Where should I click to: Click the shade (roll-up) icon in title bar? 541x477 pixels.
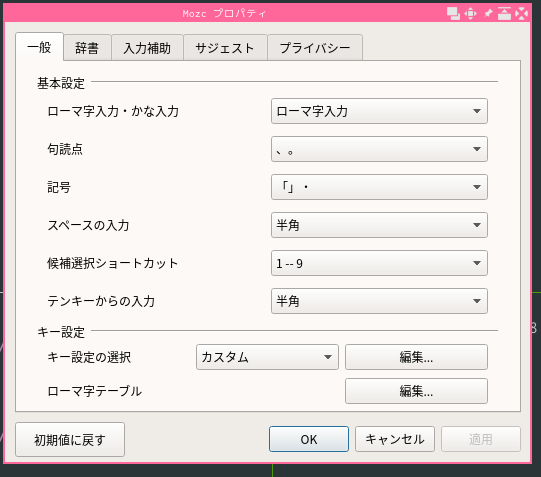pyautogui.click(x=504, y=13)
